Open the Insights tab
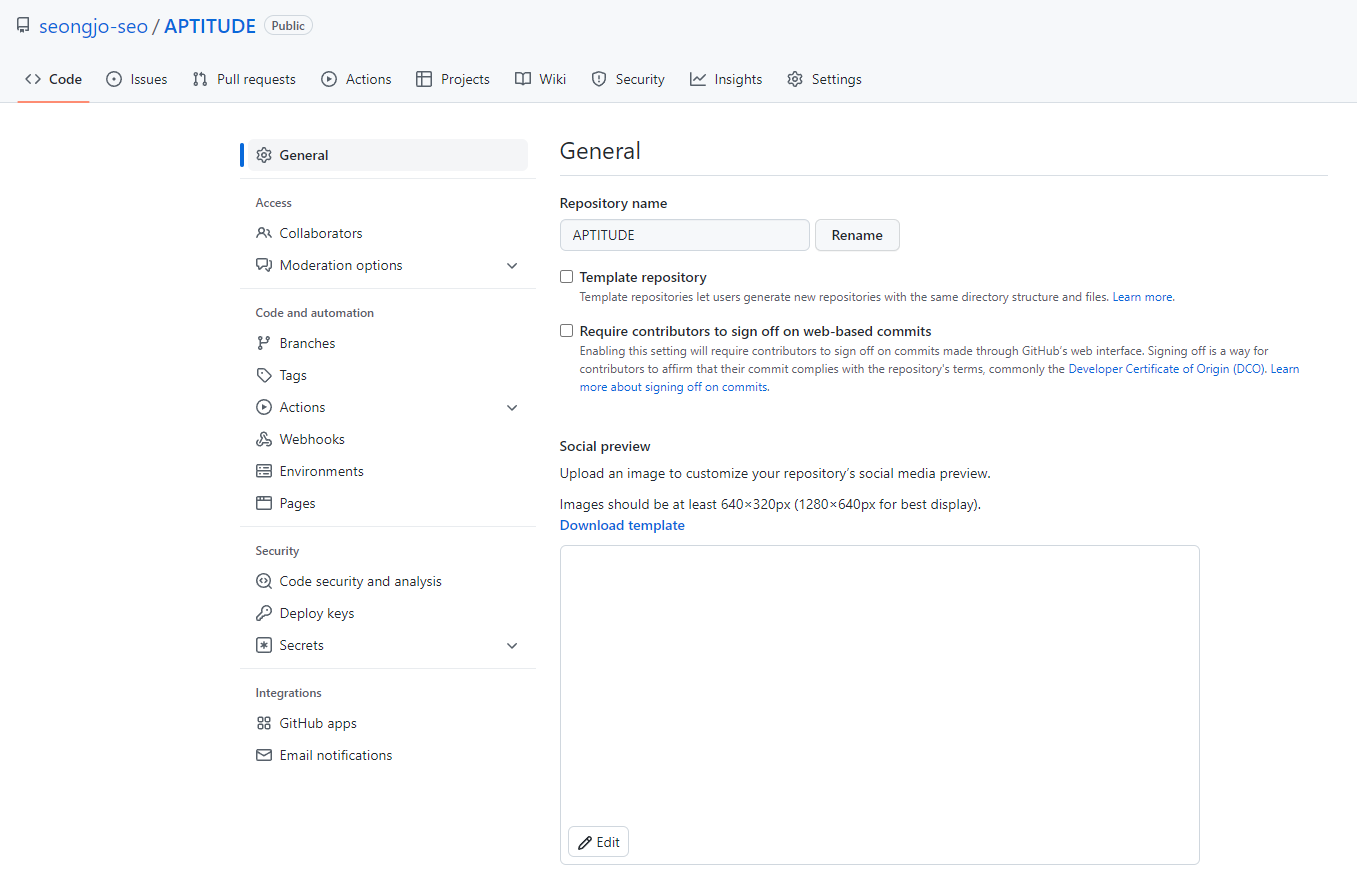The height and width of the screenshot is (869, 1357). (x=726, y=79)
